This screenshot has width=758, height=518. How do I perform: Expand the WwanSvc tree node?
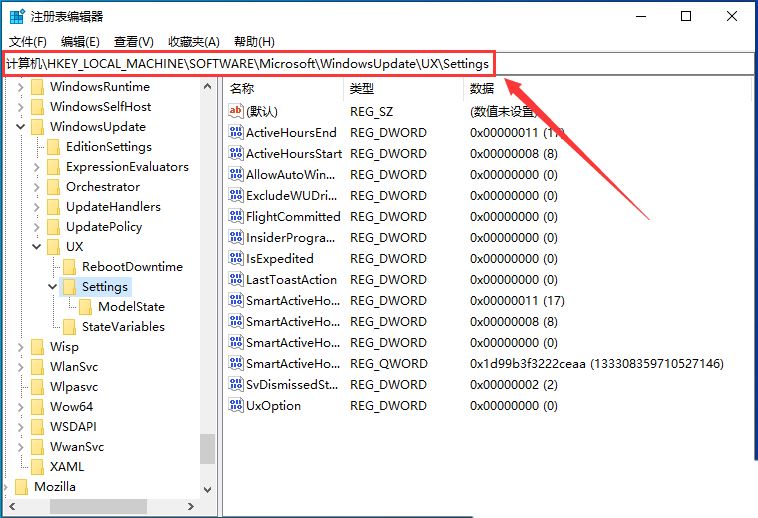click(20, 447)
